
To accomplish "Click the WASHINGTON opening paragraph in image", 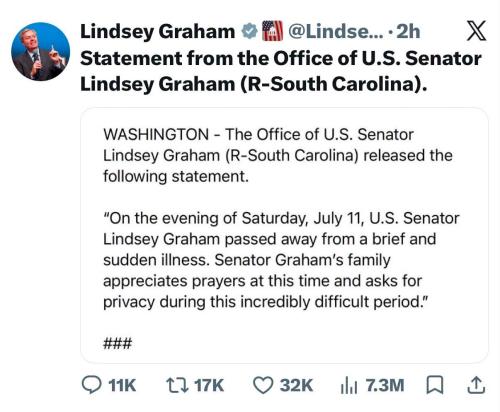I will coord(278,155).
